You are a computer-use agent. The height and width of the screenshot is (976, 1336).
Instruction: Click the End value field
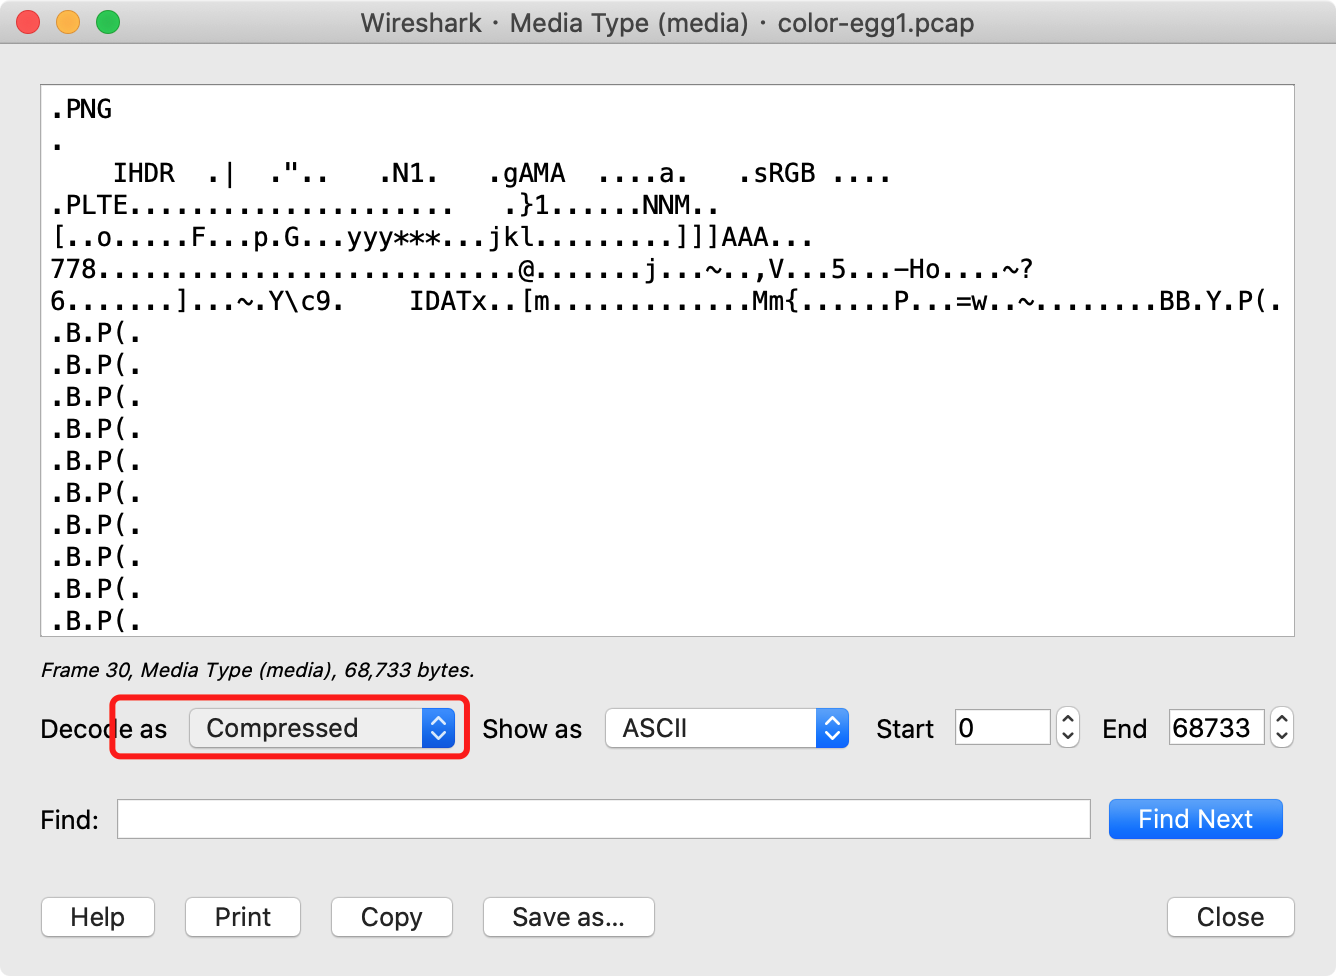click(1215, 728)
